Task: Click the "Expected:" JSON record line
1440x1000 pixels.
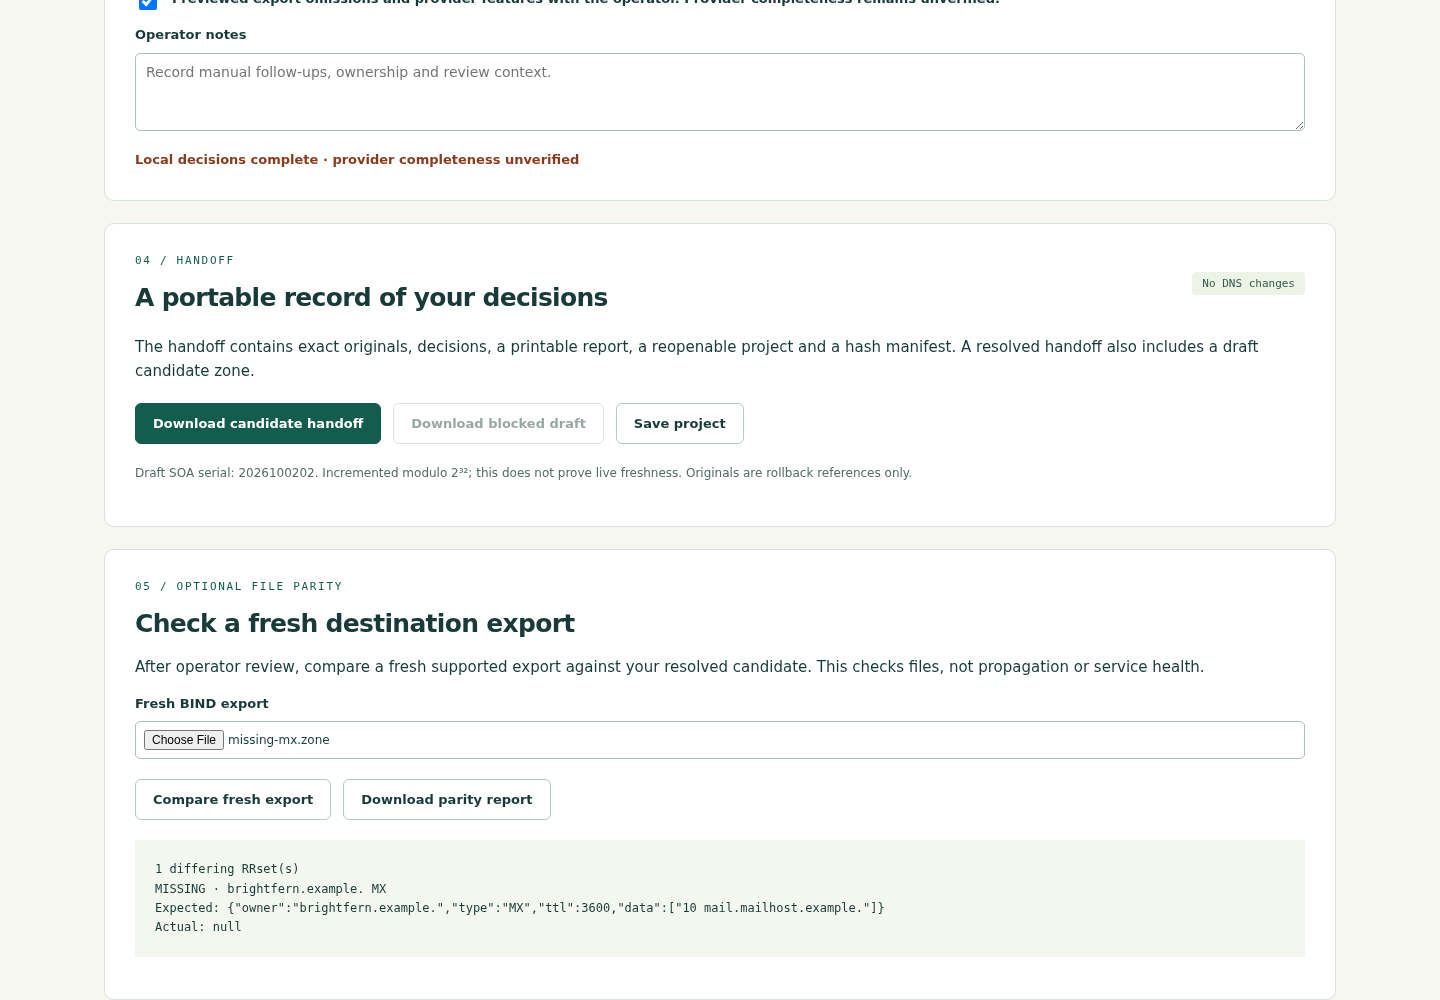Action: [x=520, y=908]
